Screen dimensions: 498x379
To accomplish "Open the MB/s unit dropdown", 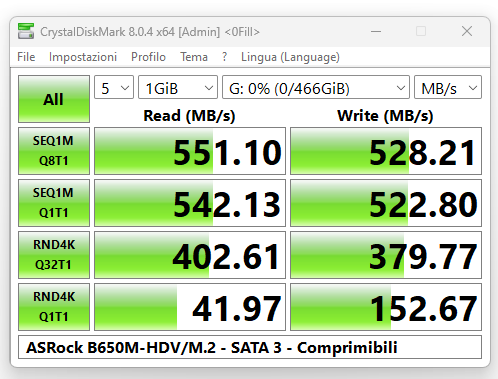I will (448, 87).
